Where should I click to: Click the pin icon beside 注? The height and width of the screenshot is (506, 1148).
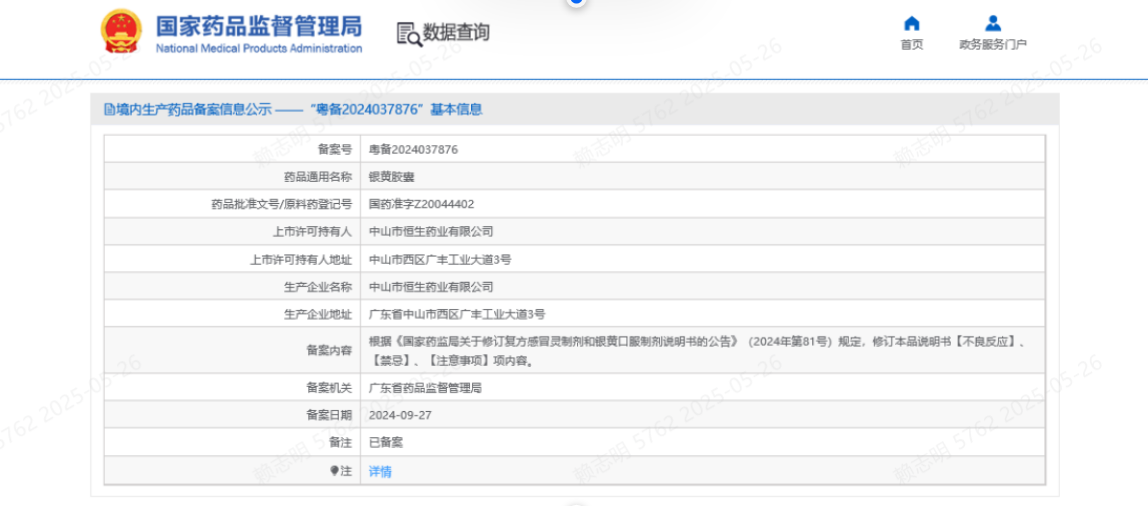click(x=335, y=470)
